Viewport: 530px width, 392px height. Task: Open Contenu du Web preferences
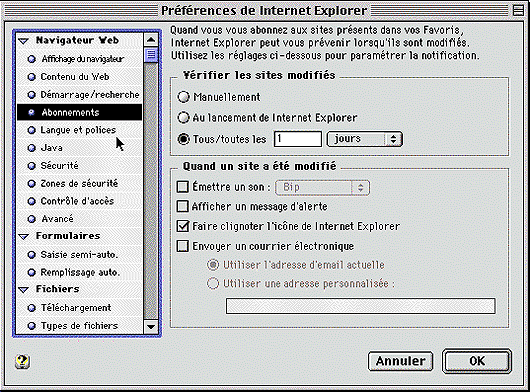pyautogui.click(x=75, y=77)
